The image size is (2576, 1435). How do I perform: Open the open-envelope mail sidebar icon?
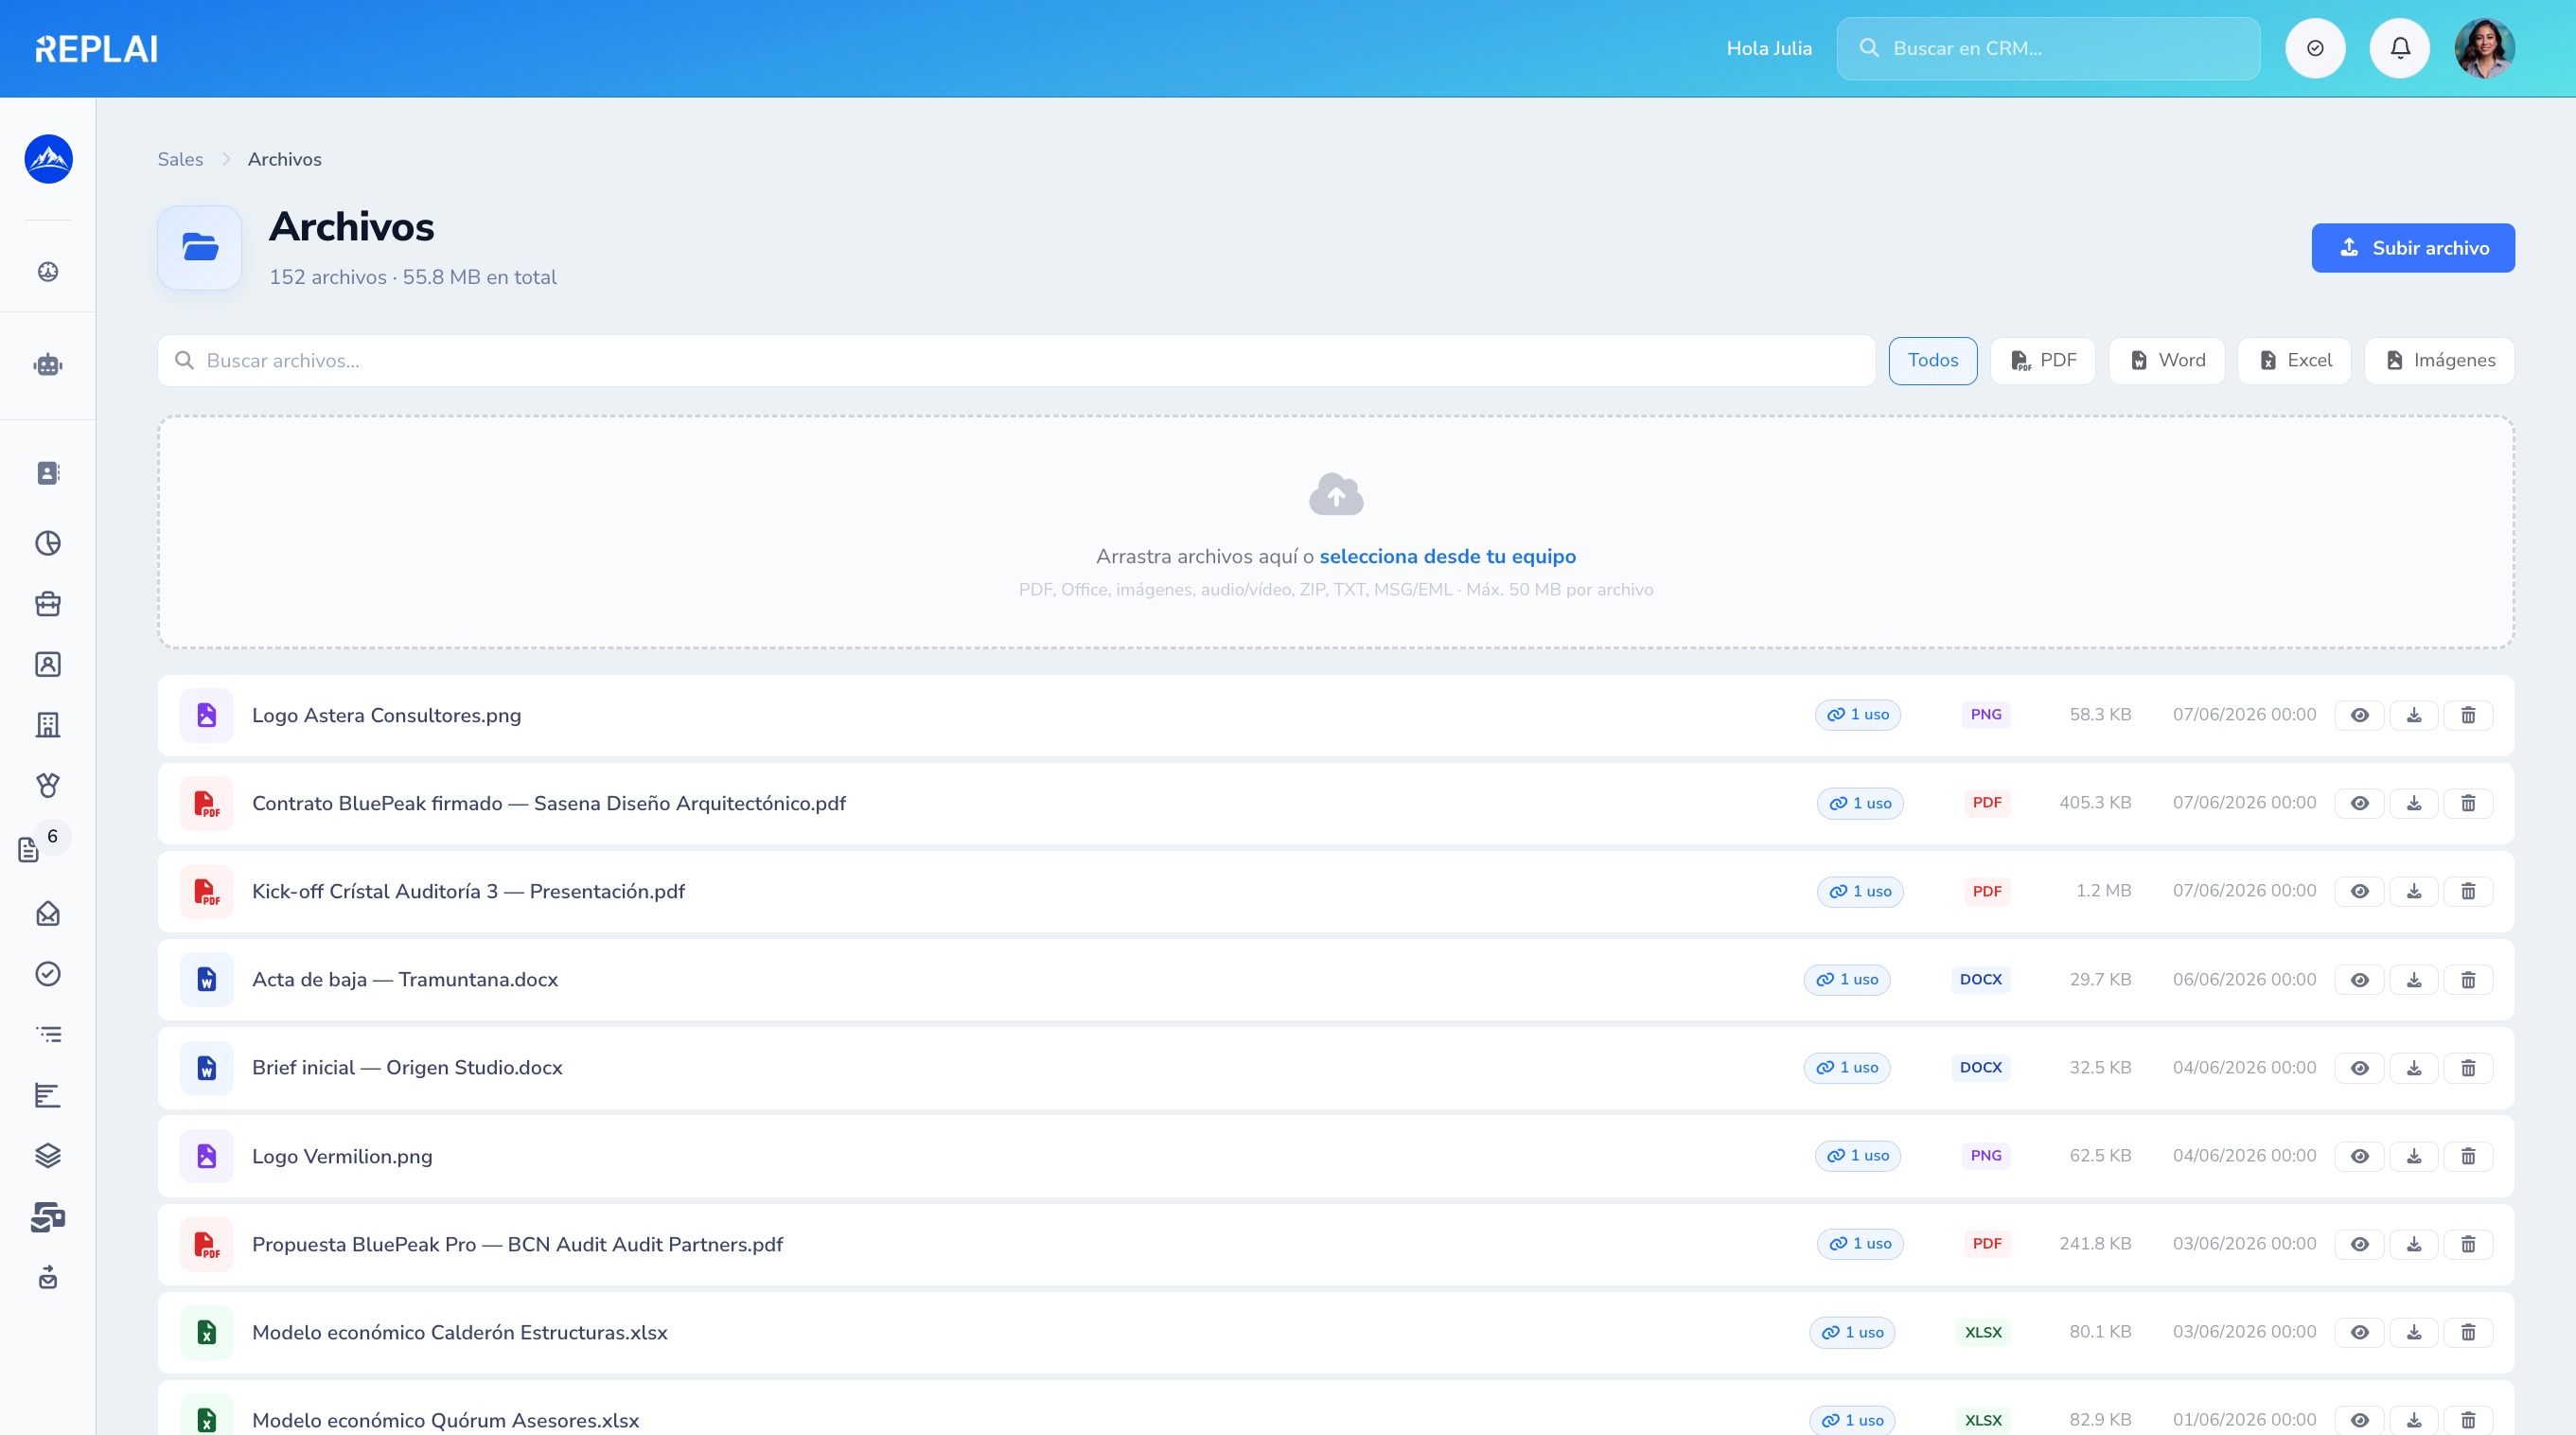(x=48, y=914)
